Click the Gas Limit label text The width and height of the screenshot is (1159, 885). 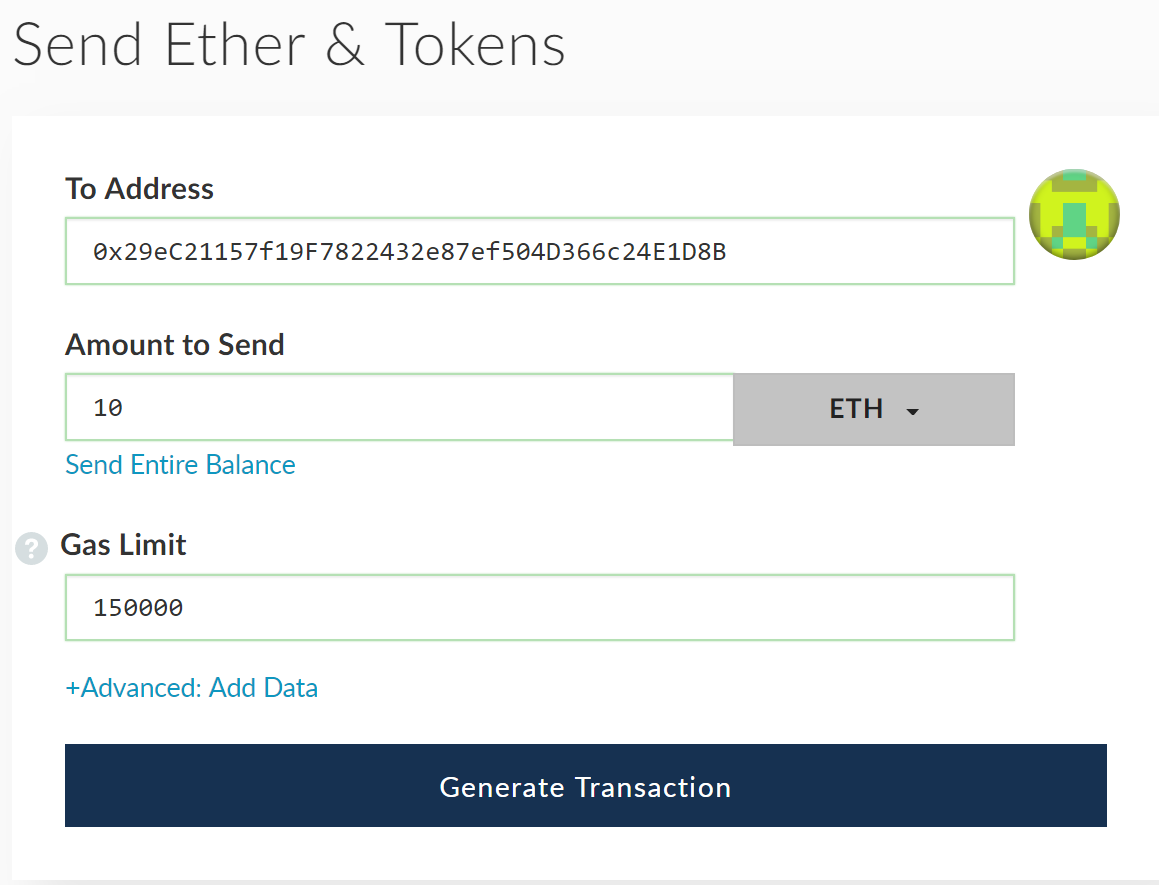[x=124, y=545]
